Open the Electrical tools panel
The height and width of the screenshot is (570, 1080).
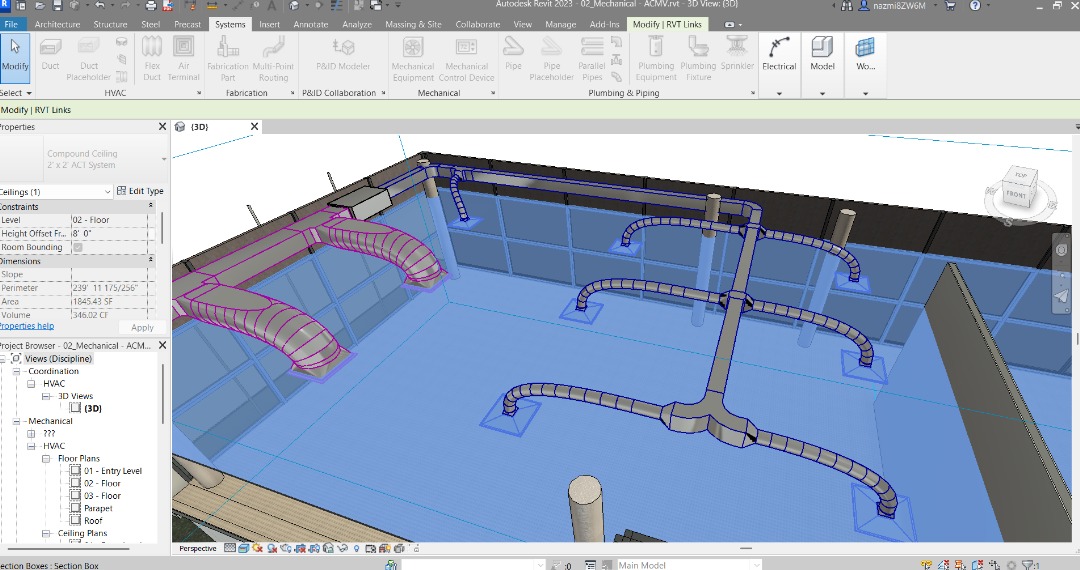(779, 65)
